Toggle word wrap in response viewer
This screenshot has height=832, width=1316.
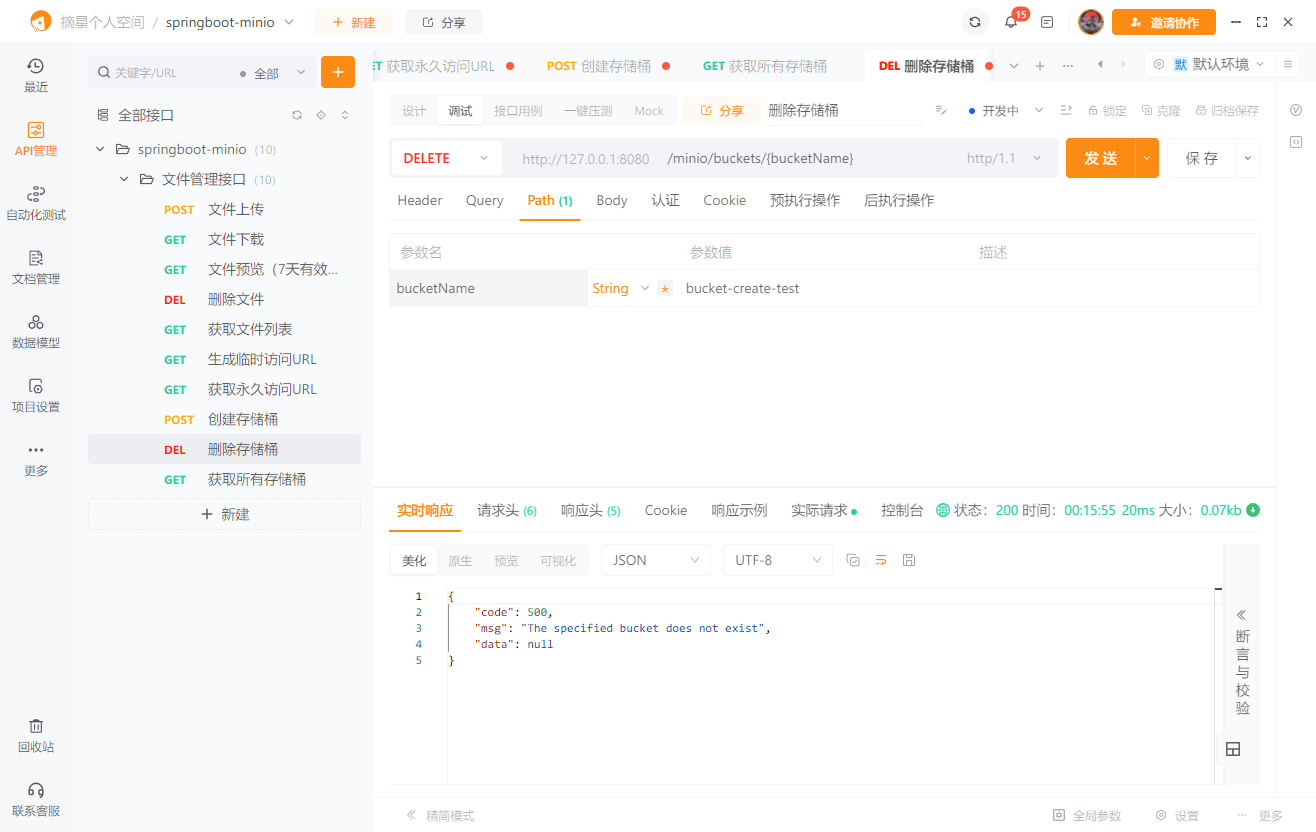[x=881, y=560]
